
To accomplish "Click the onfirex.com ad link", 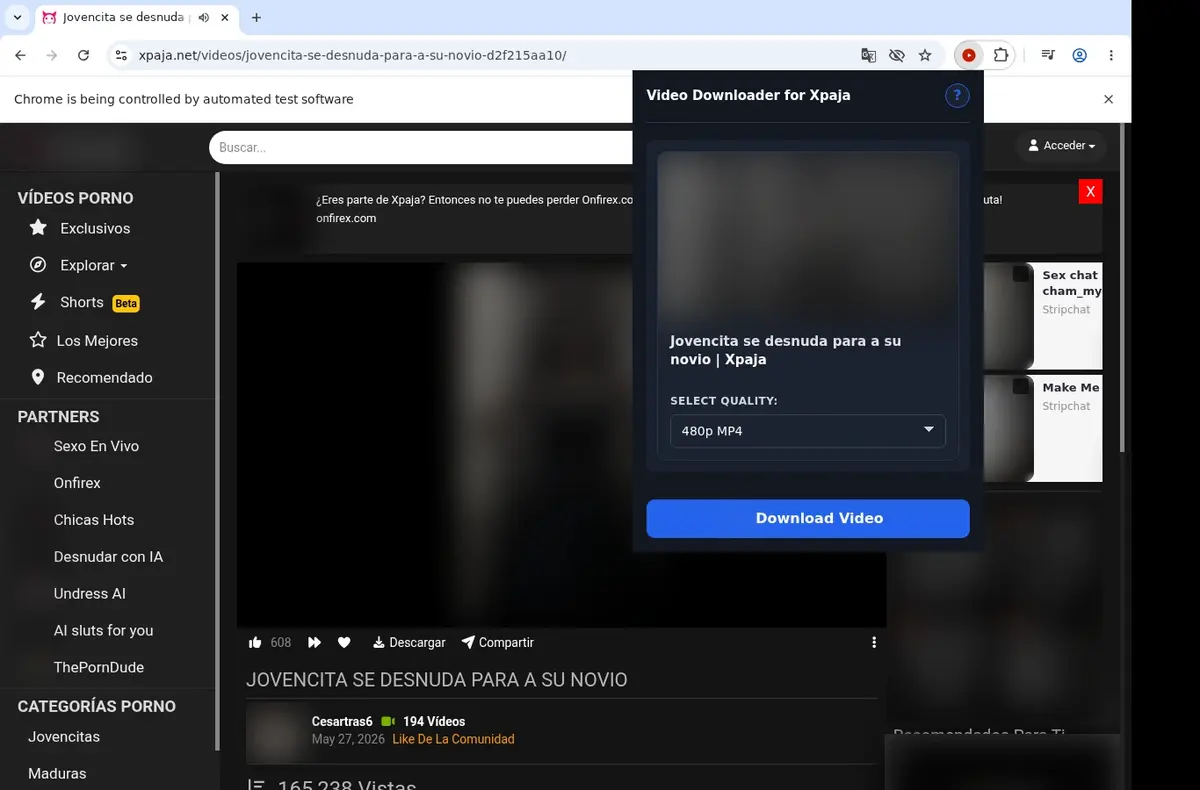I will 346,217.
